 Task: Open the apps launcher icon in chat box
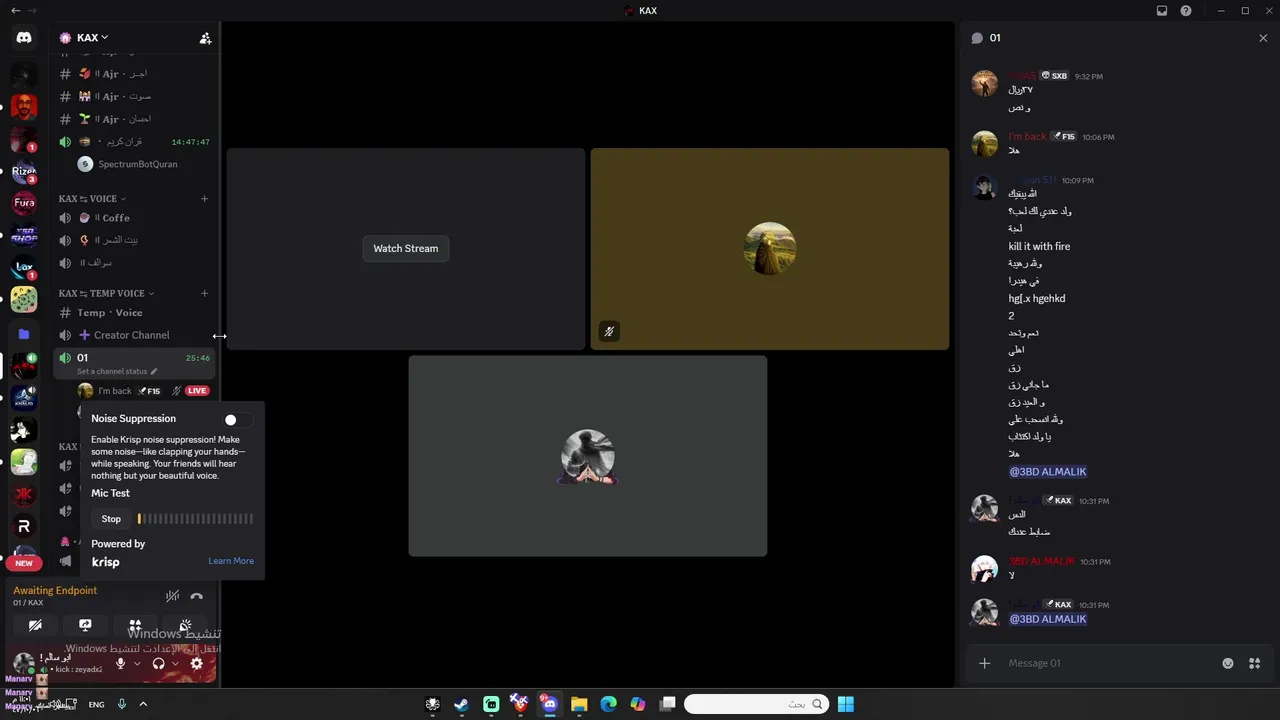tap(1254, 663)
